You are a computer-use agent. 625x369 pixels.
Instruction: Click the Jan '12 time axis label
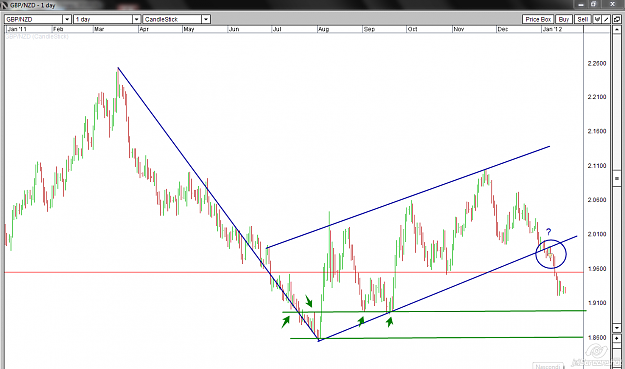point(552,29)
